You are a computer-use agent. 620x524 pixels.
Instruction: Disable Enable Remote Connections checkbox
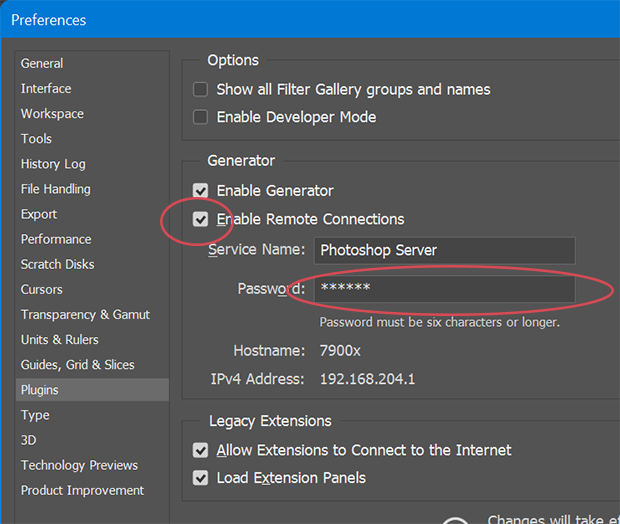(x=200, y=219)
